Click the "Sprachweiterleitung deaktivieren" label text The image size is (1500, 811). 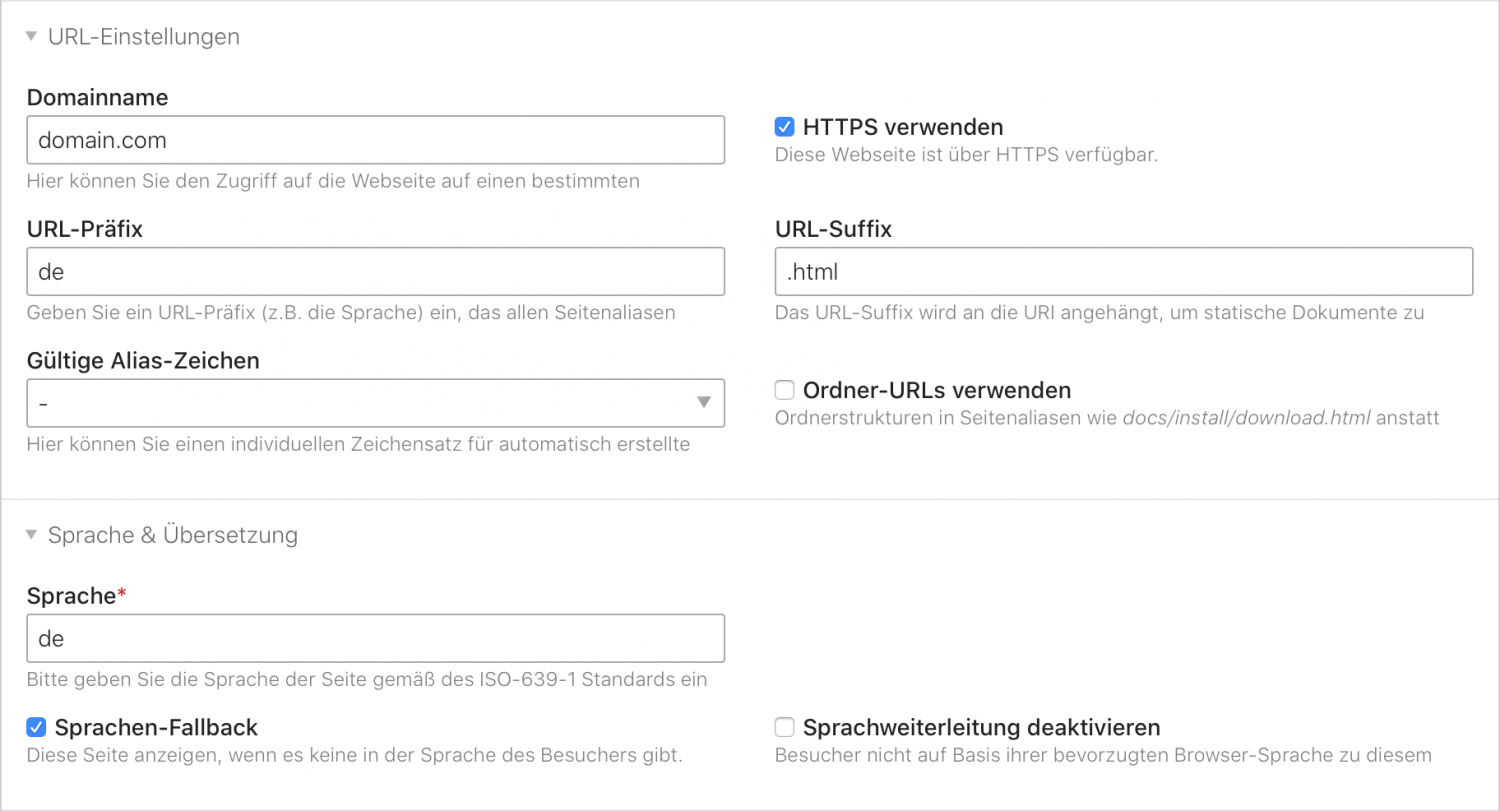click(x=980, y=727)
